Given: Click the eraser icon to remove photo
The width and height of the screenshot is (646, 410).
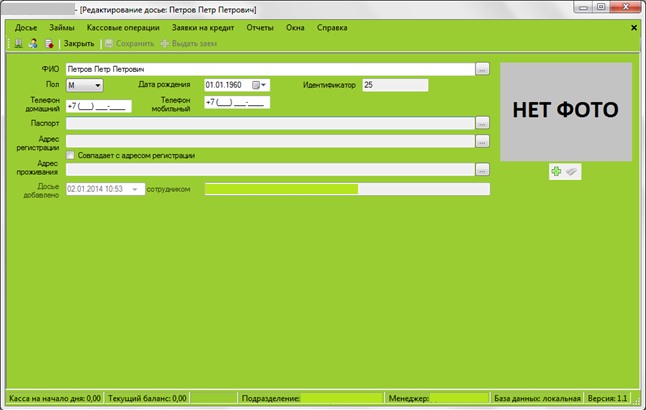Looking at the screenshot, I should [571, 171].
